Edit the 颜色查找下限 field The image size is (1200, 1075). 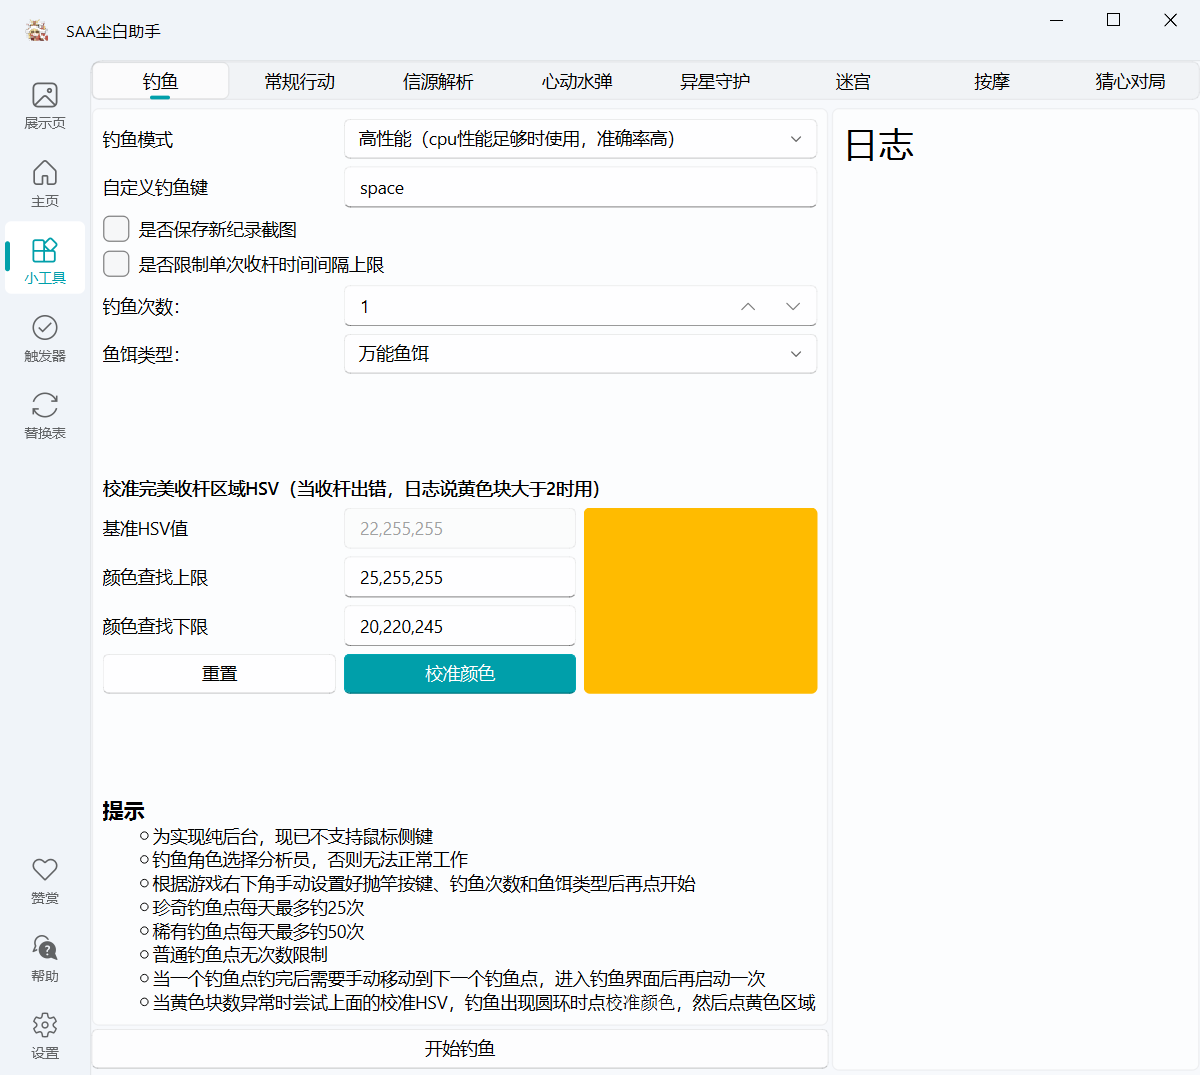[x=460, y=627]
